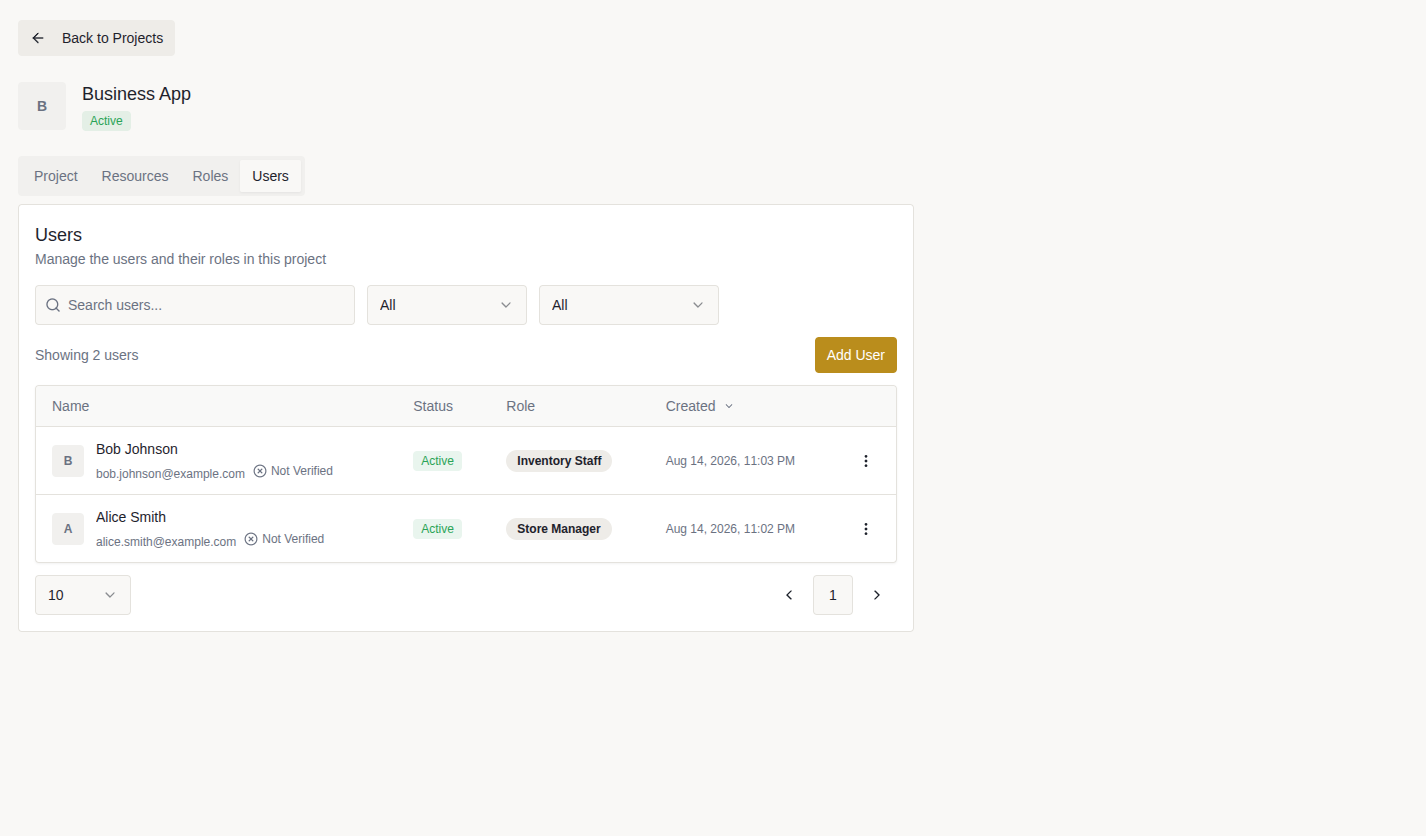Click bob.johnson@example.com email text
The width and height of the screenshot is (1426, 836).
coord(170,473)
